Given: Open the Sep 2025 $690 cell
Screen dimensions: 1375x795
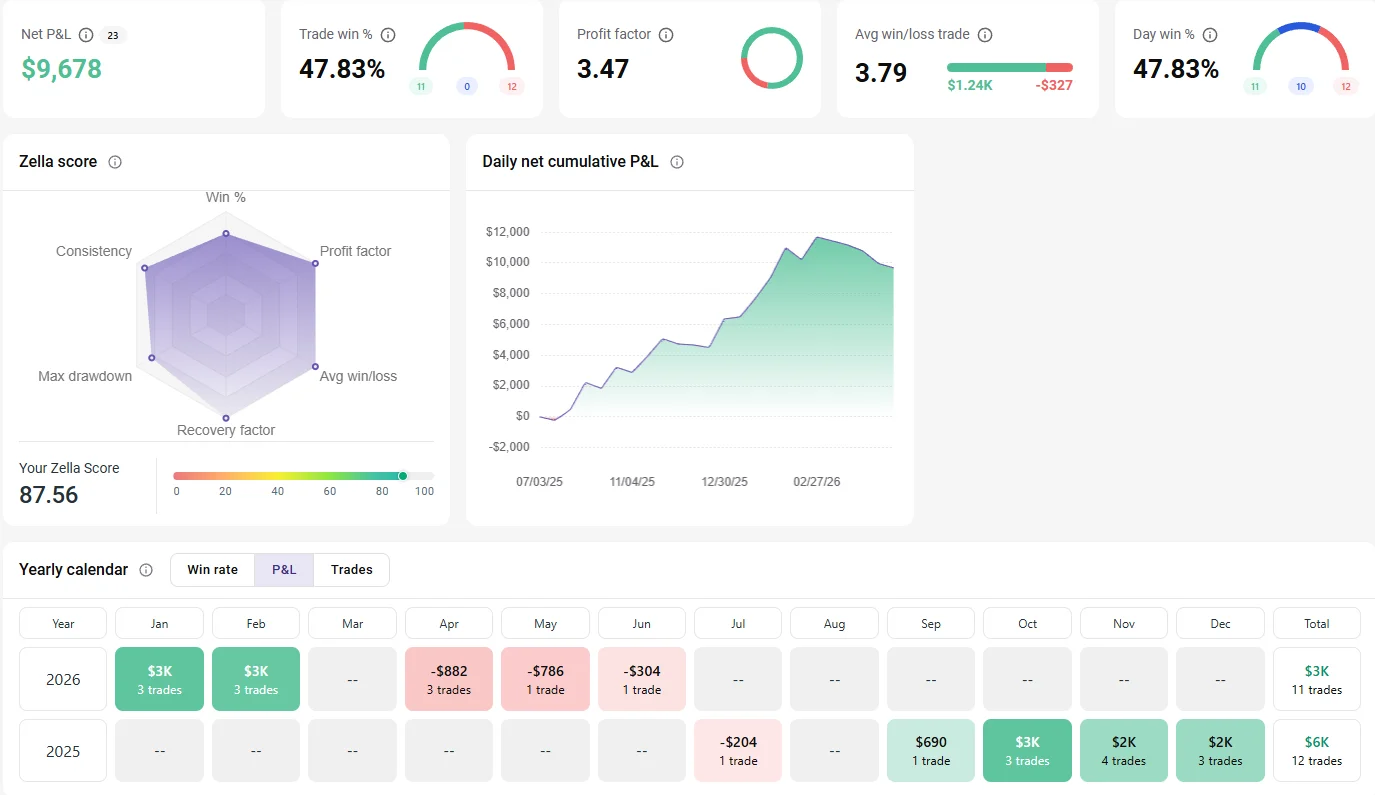Looking at the screenshot, I should click(931, 751).
